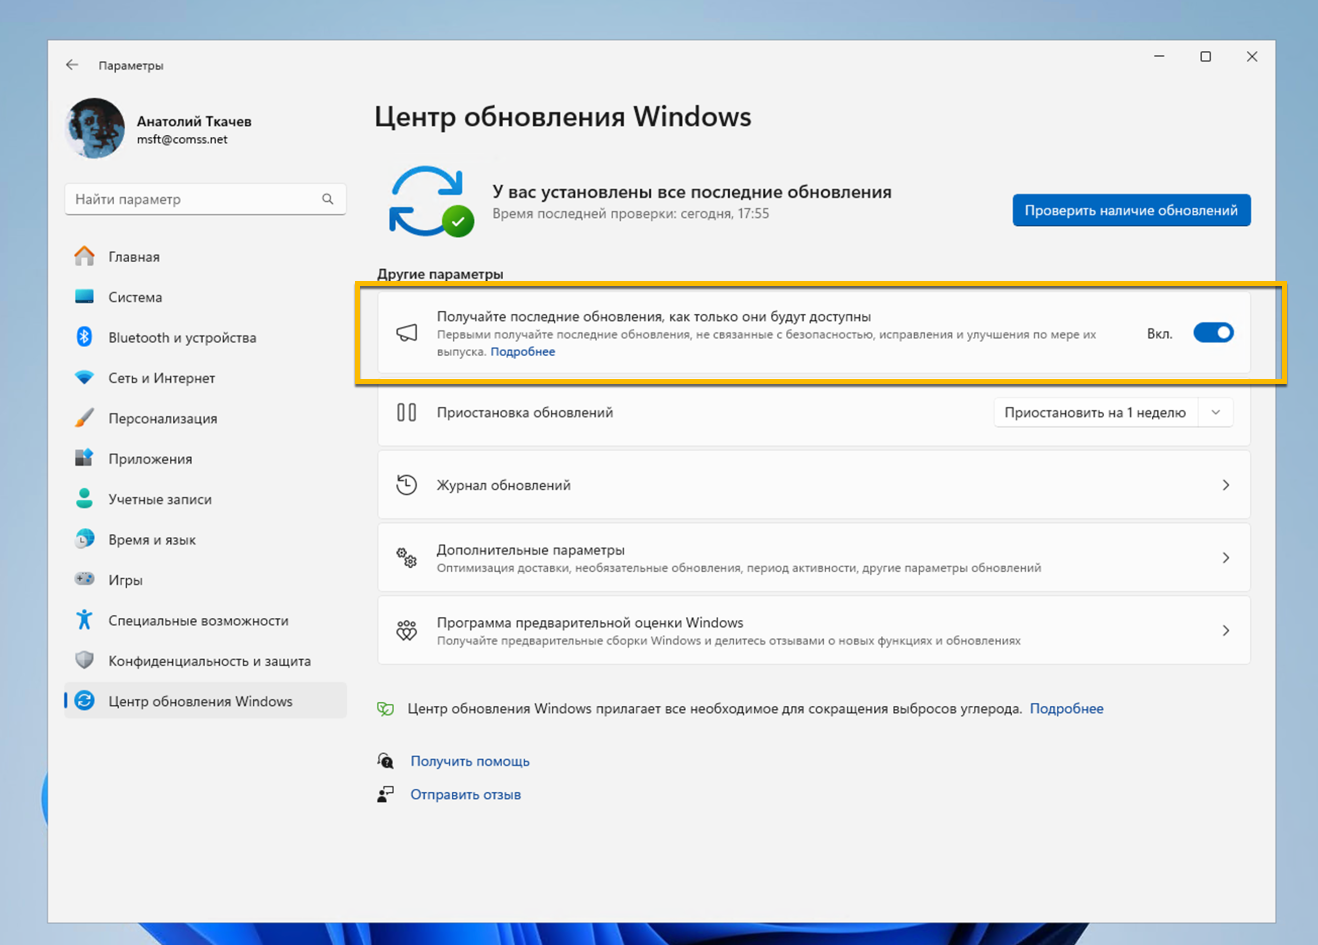Click the Другие параметры section label
Screen dimensions: 1318x945
pyautogui.click(x=440, y=274)
